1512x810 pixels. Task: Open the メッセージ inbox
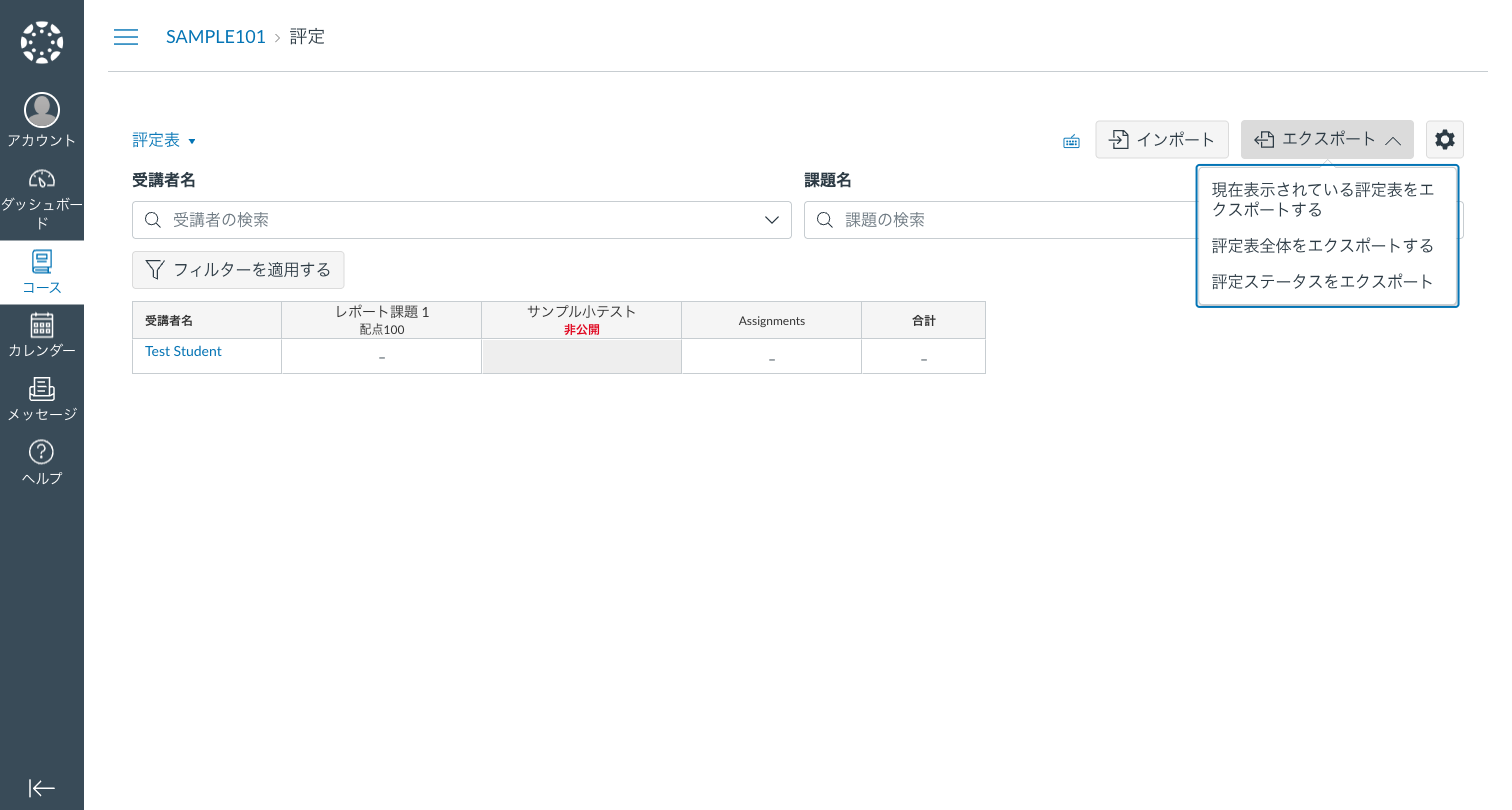(x=42, y=400)
